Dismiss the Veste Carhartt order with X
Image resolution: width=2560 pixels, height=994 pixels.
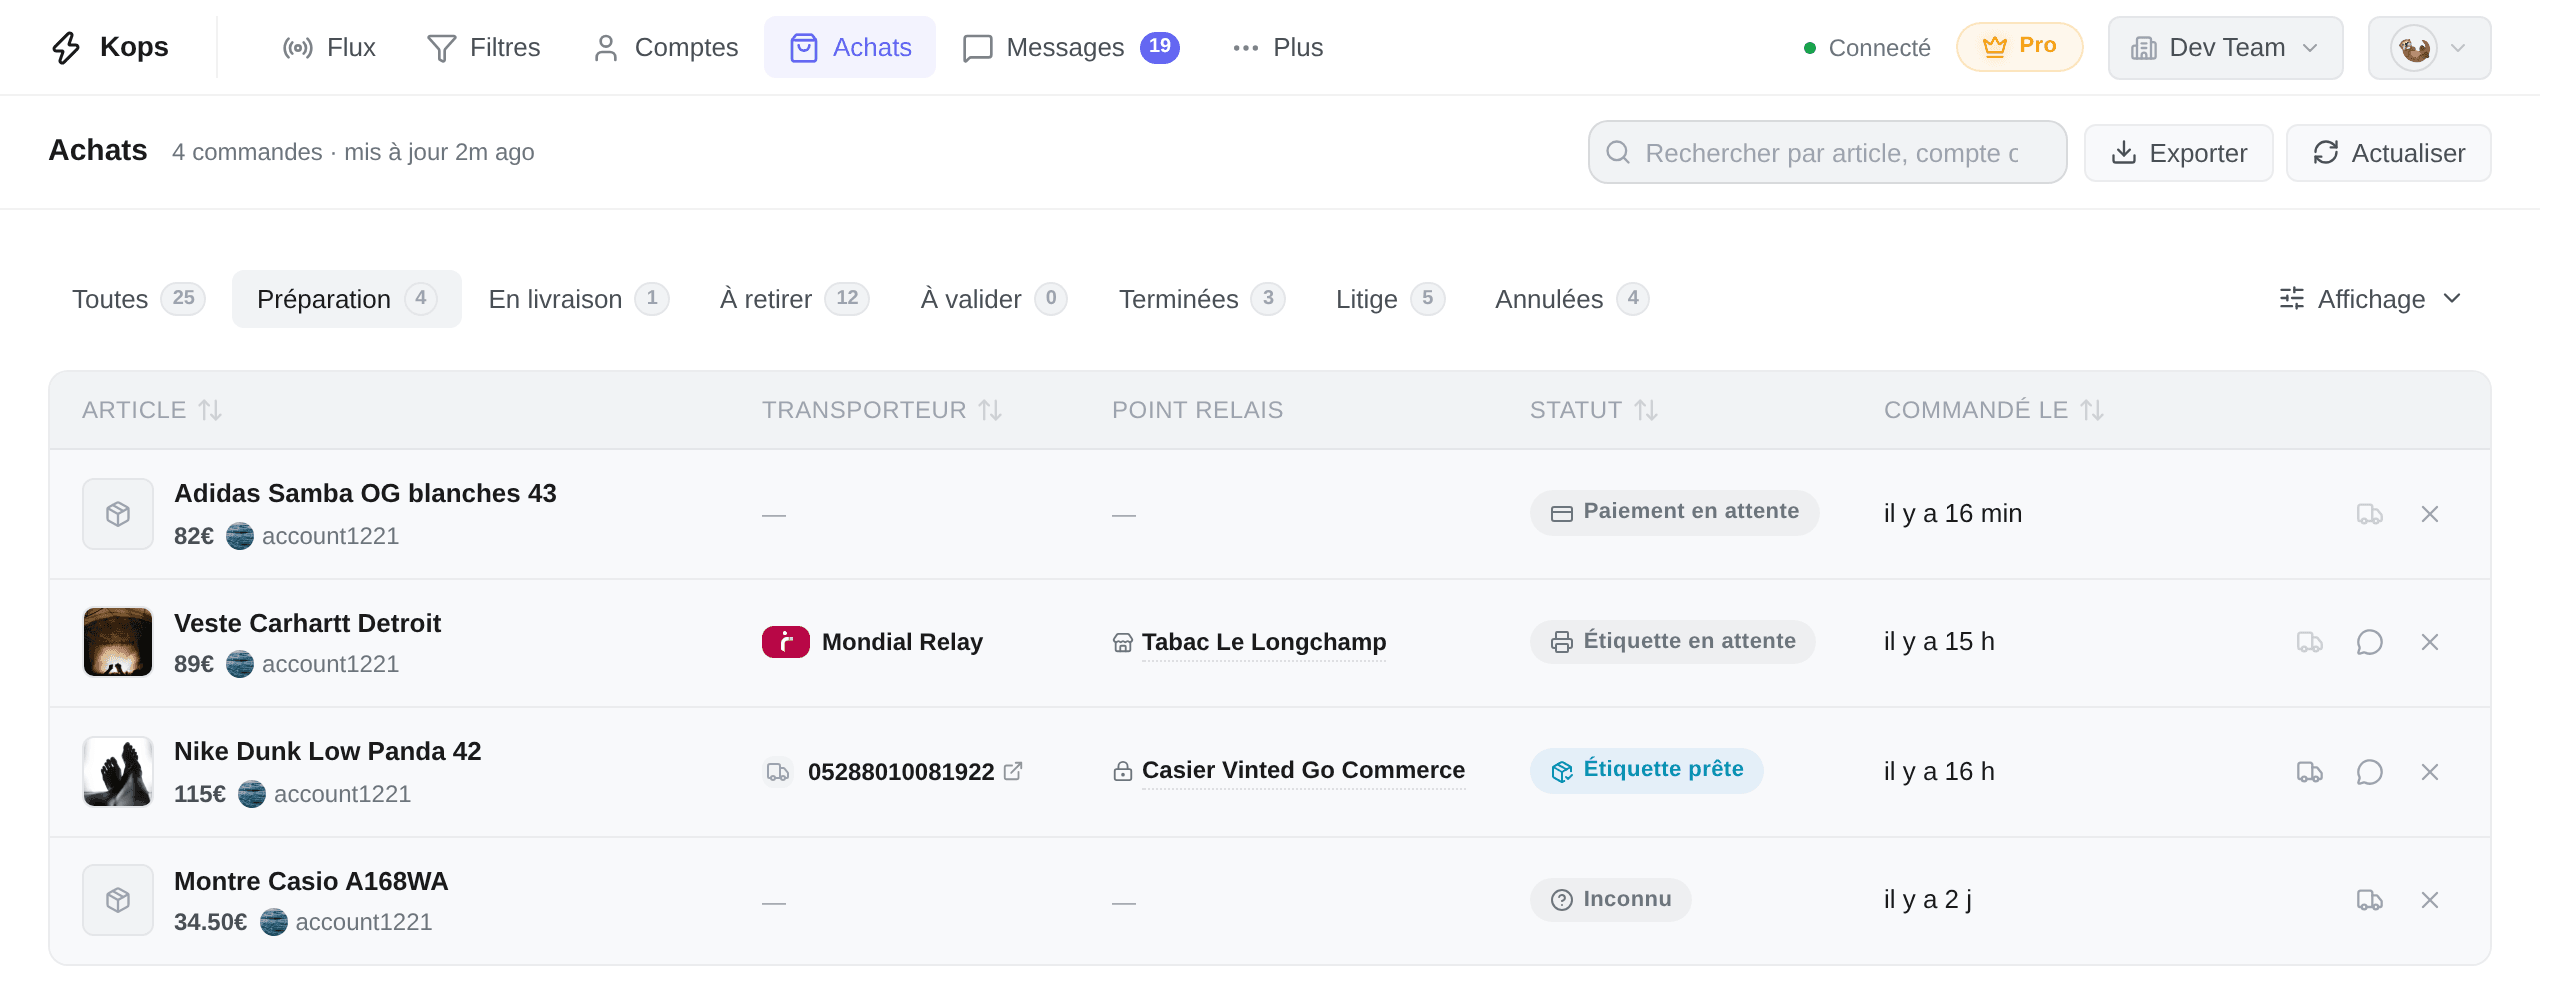tap(2430, 642)
